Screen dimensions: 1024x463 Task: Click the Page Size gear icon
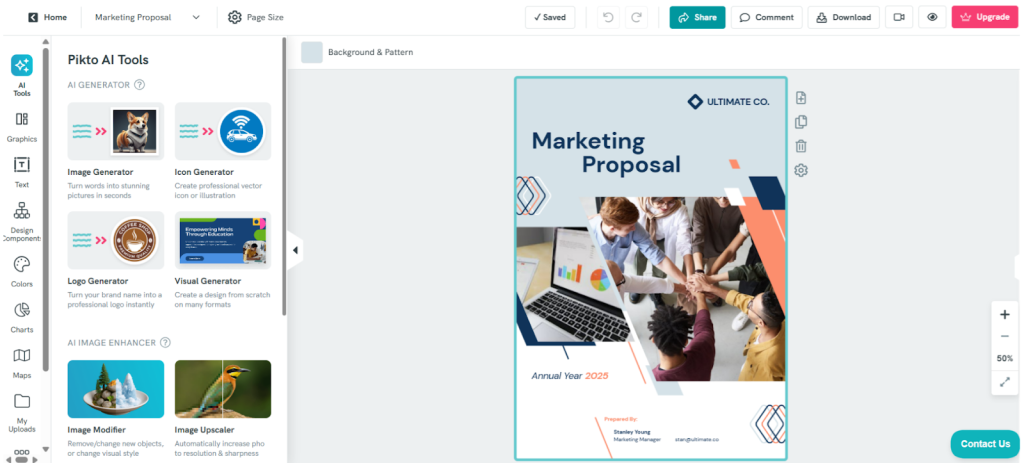[234, 18]
